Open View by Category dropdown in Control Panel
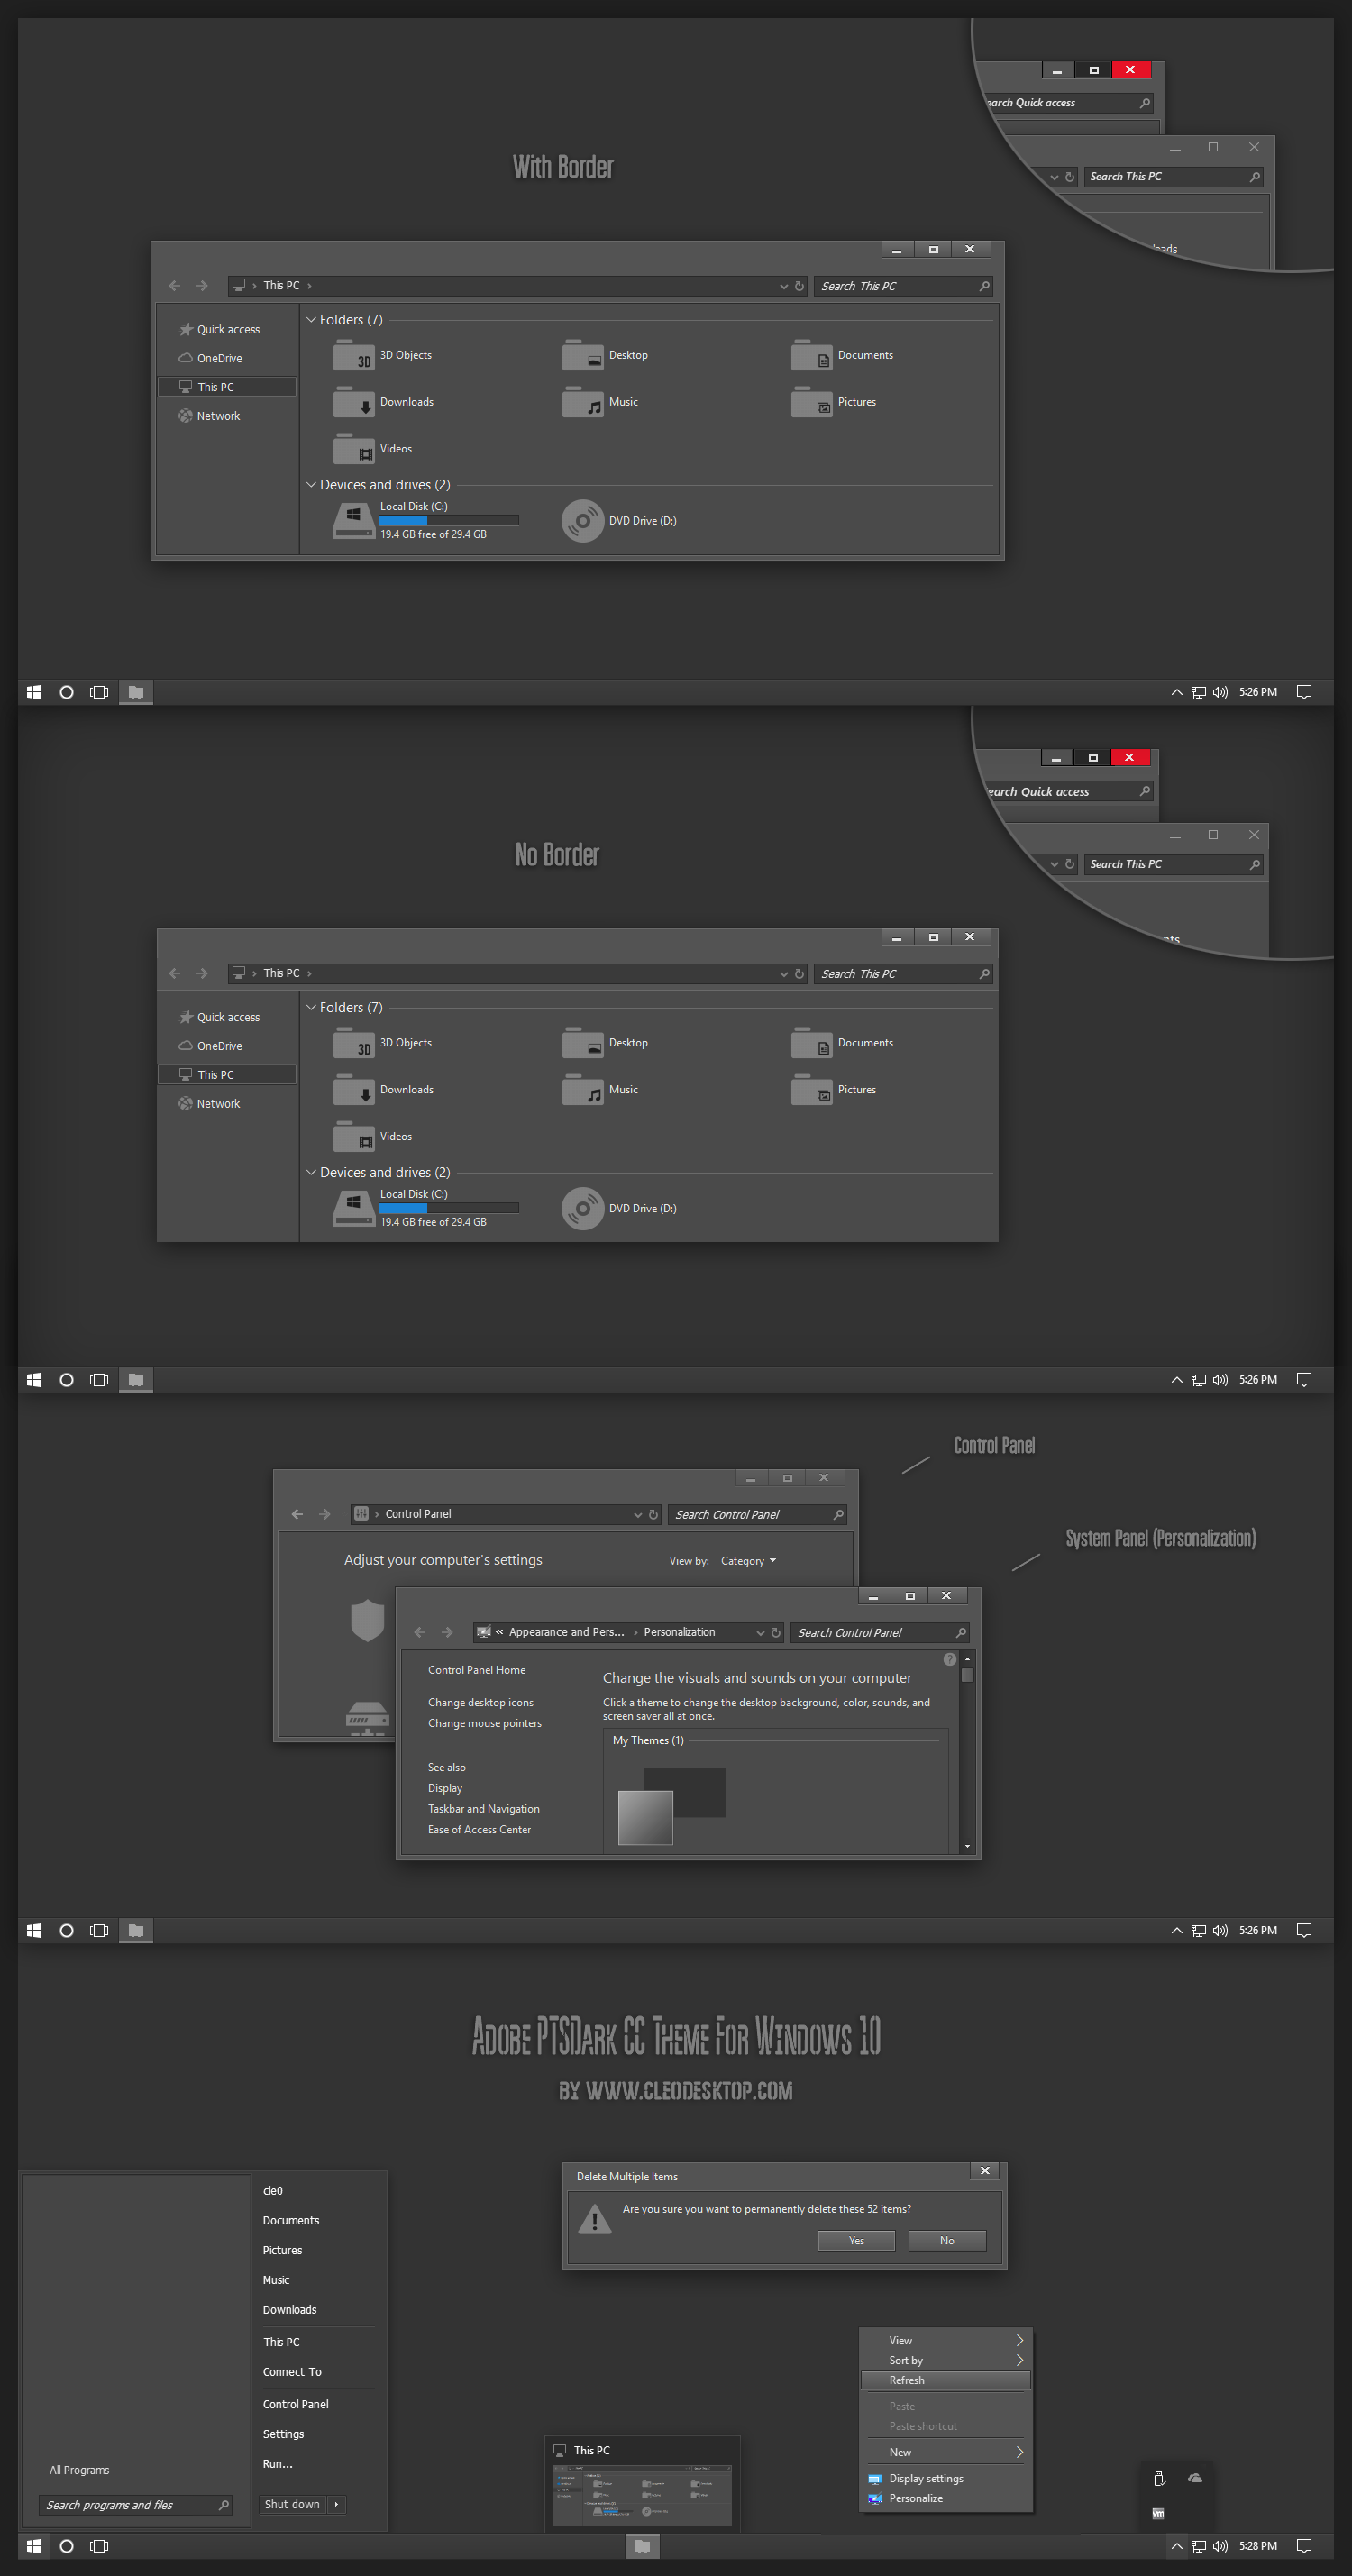Image resolution: width=1352 pixels, height=2576 pixels. pyautogui.click(x=748, y=1562)
